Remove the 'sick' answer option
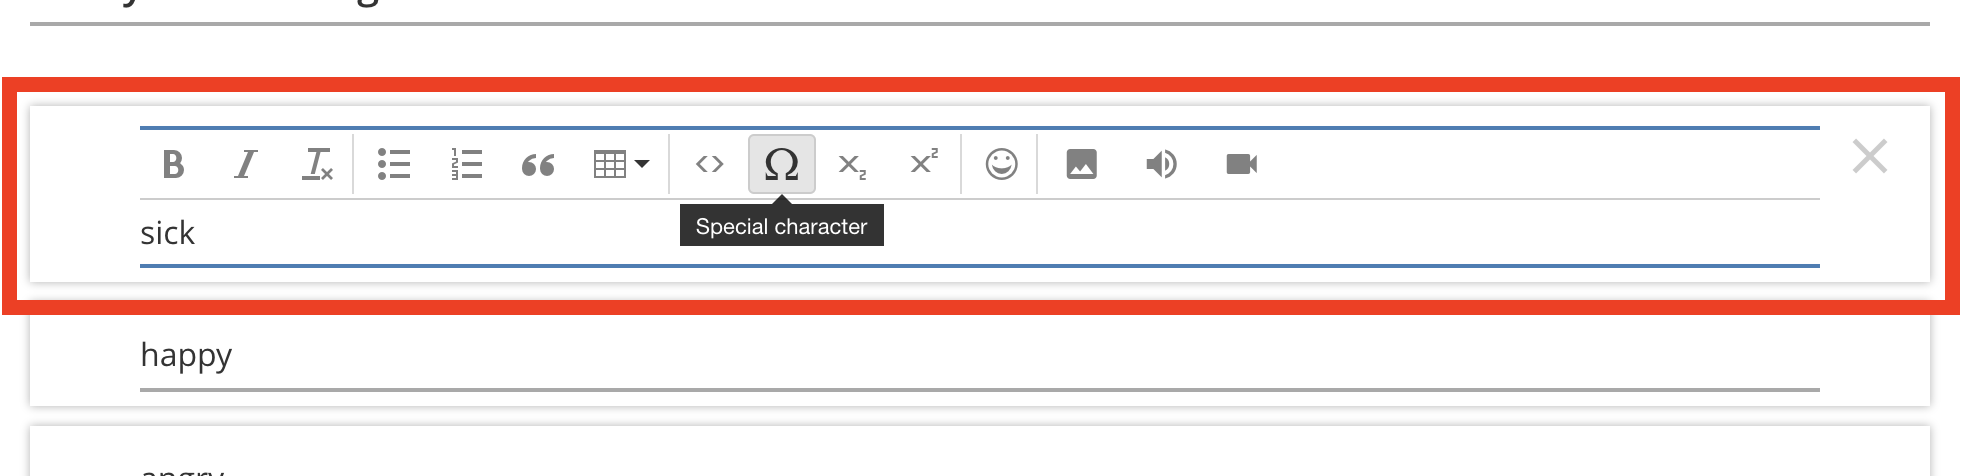Screen dimensions: 1974x476 coord(1869,157)
